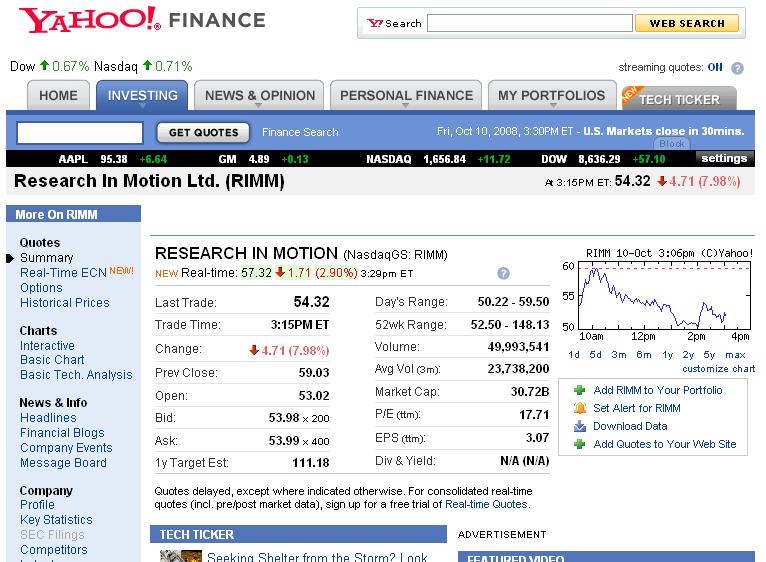Open the customize chart link
Screen dimensions: 766x562
[719, 369]
